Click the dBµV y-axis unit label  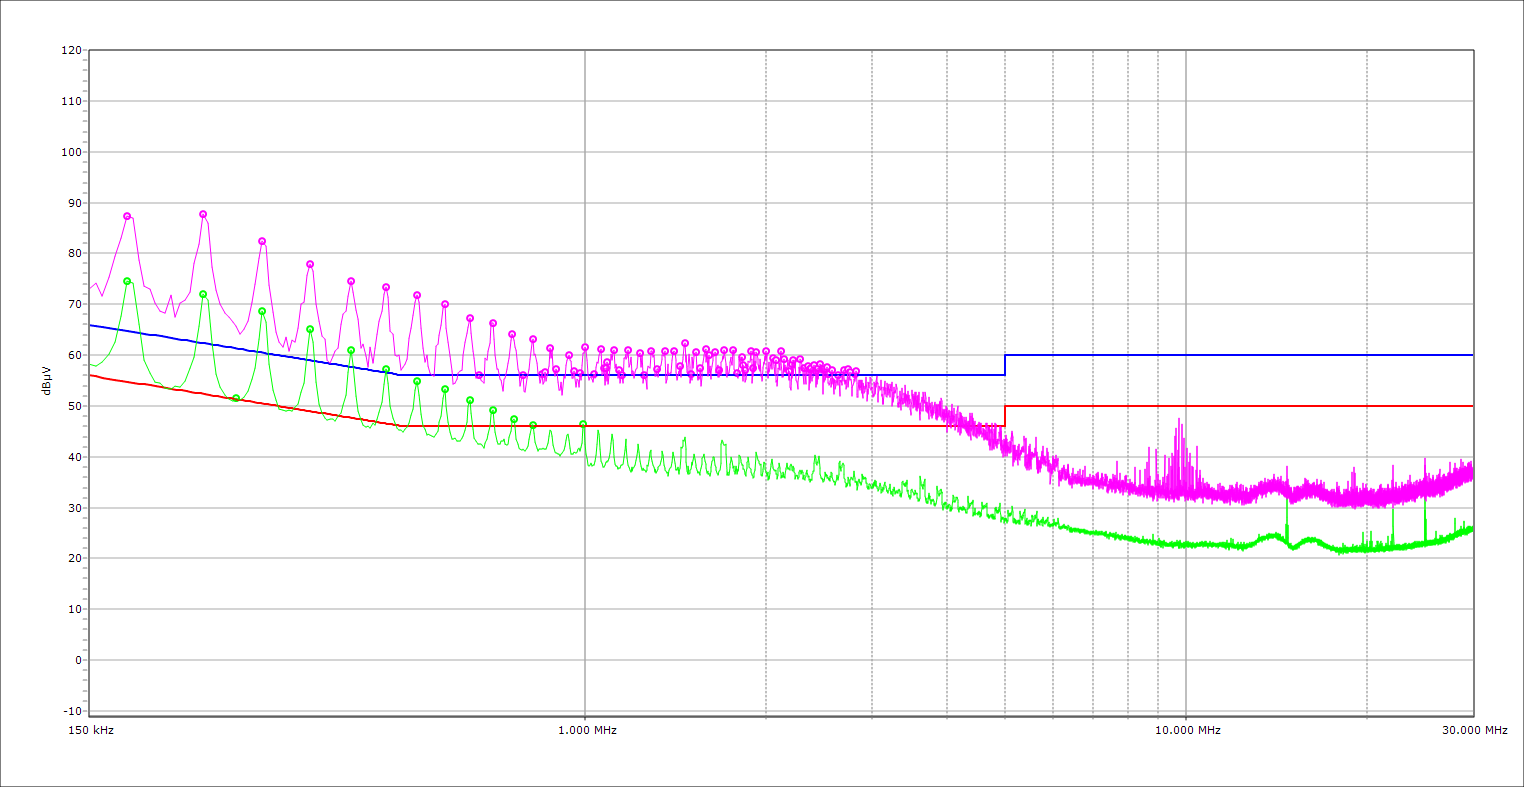pyautogui.click(x=48, y=381)
